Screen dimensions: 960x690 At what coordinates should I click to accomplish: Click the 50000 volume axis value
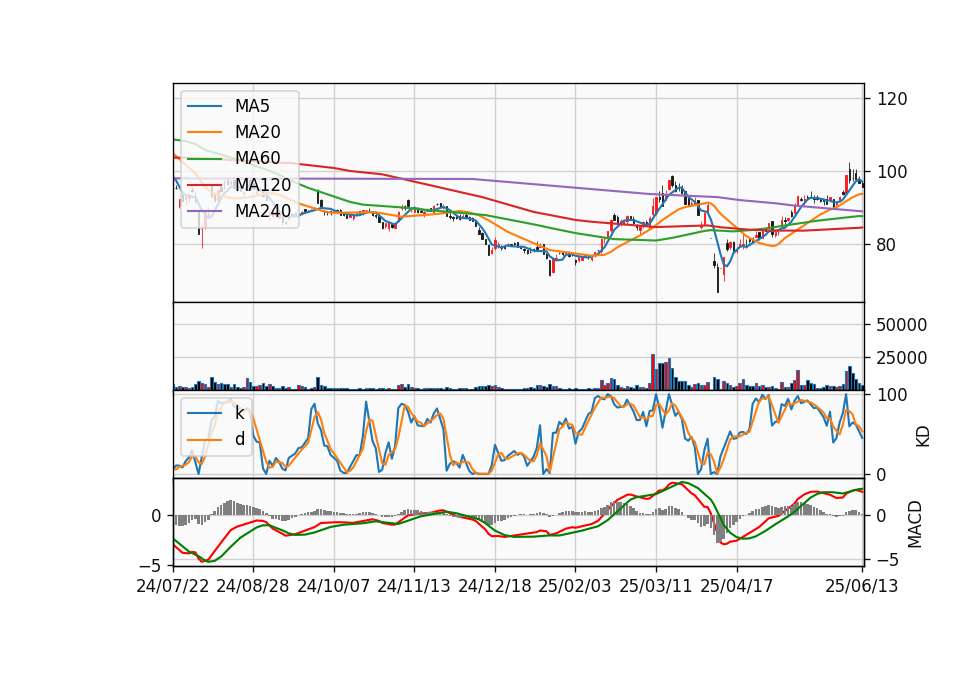pyautogui.click(x=901, y=325)
